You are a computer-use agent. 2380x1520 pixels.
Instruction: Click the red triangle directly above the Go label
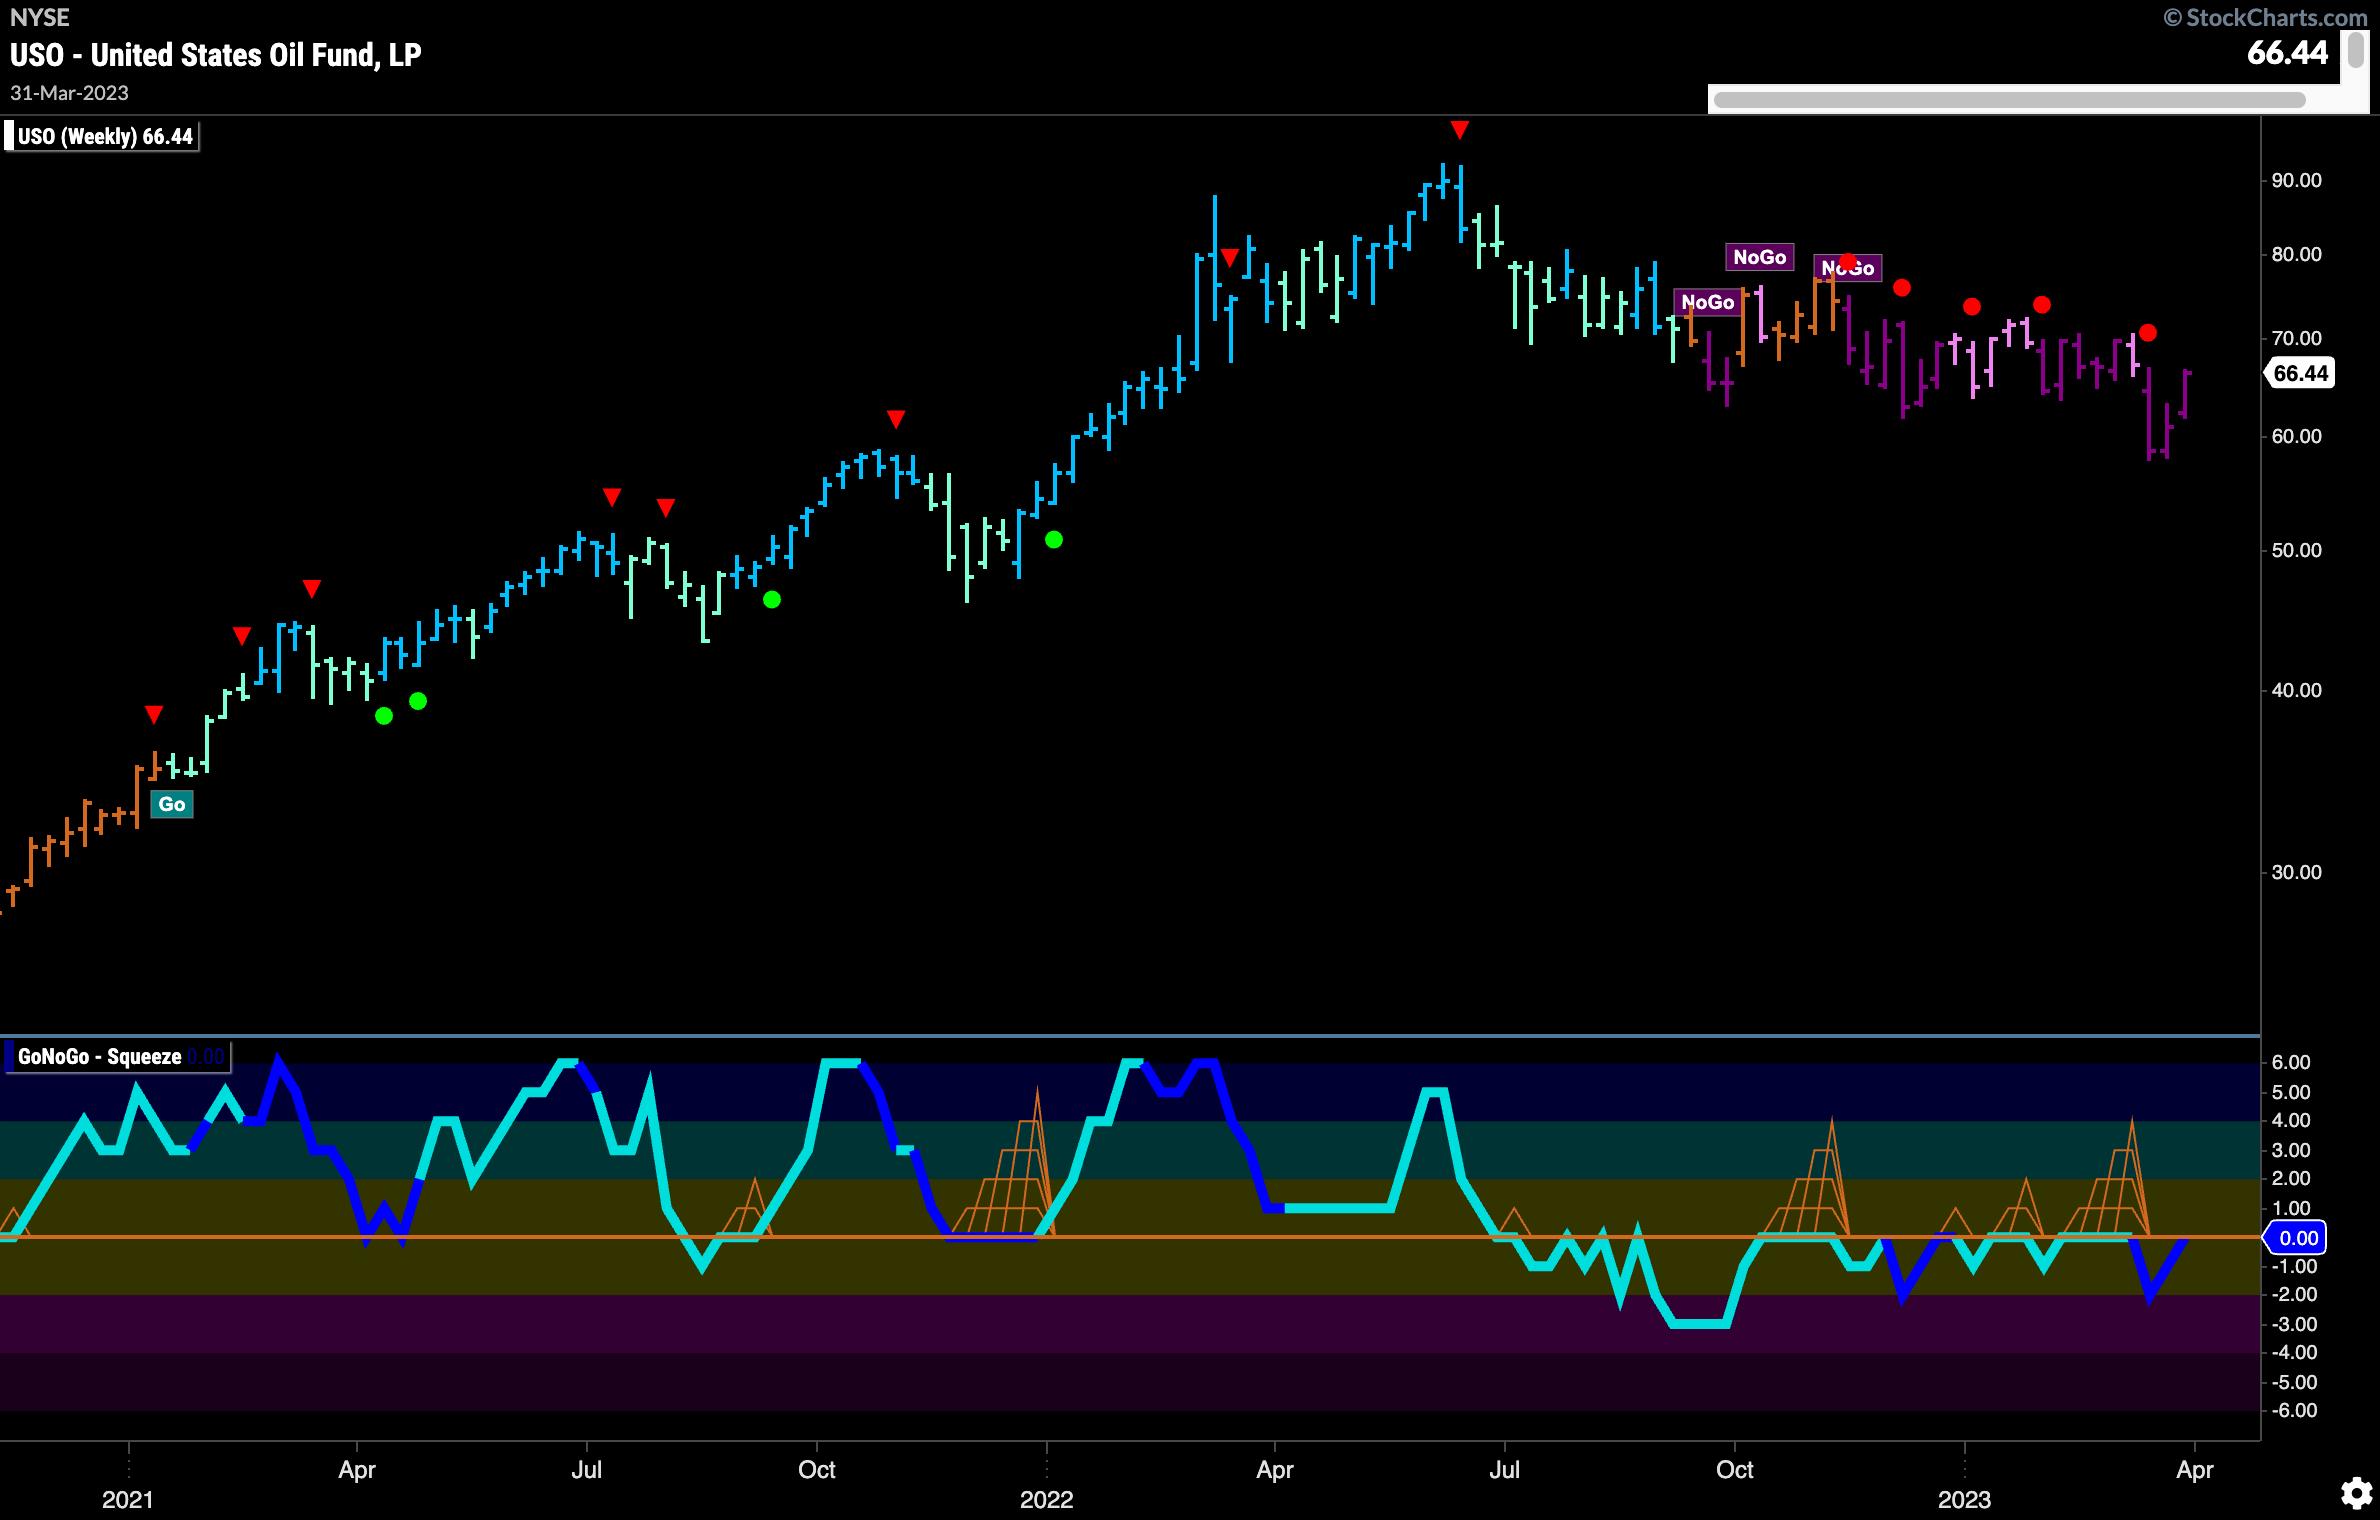pos(153,715)
